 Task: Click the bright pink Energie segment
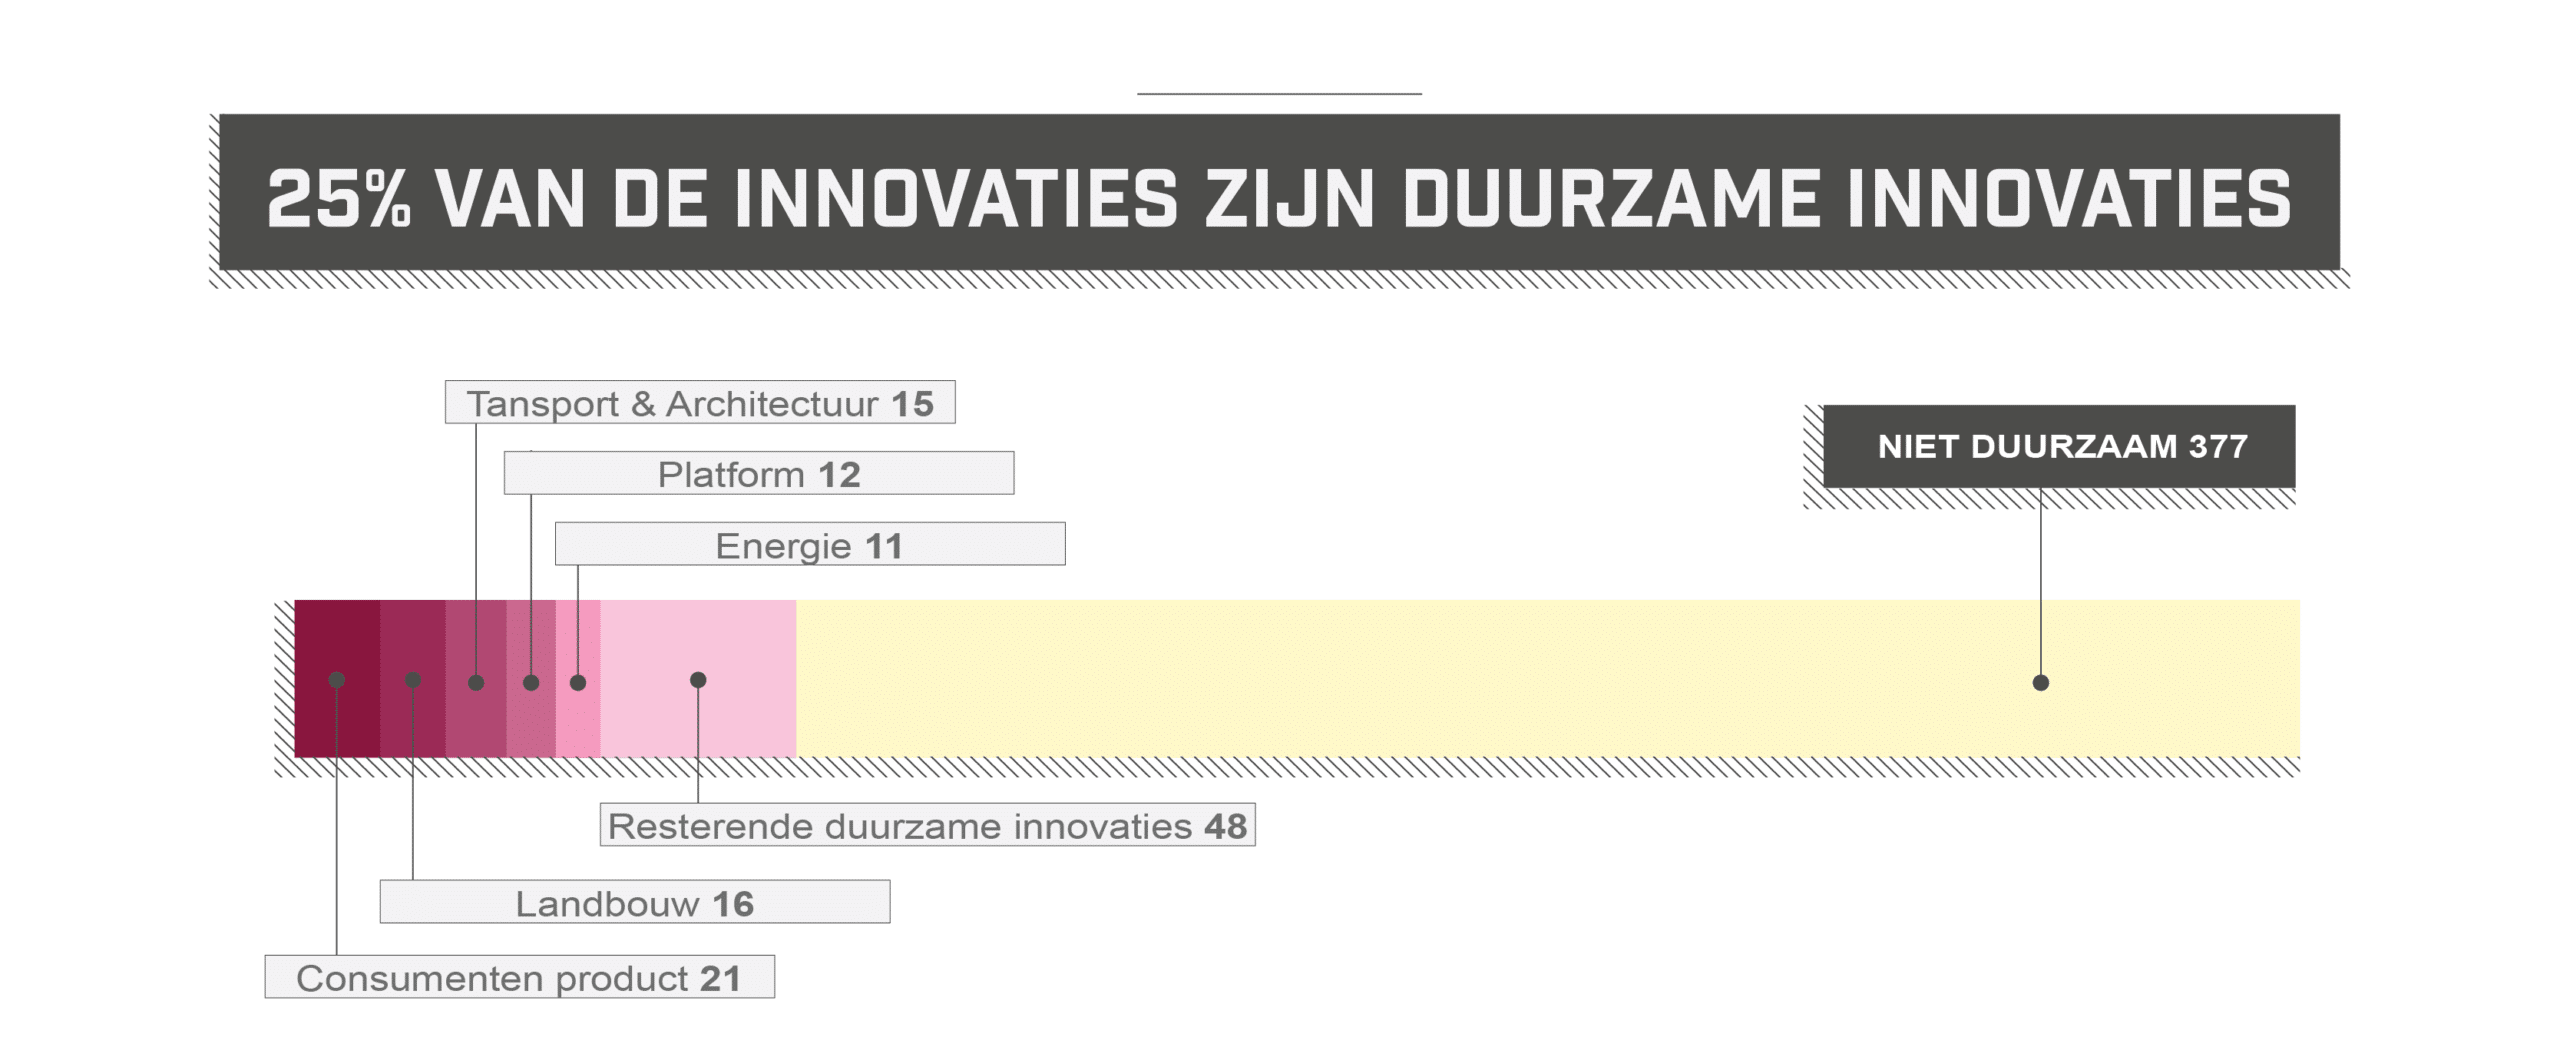tap(578, 678)
